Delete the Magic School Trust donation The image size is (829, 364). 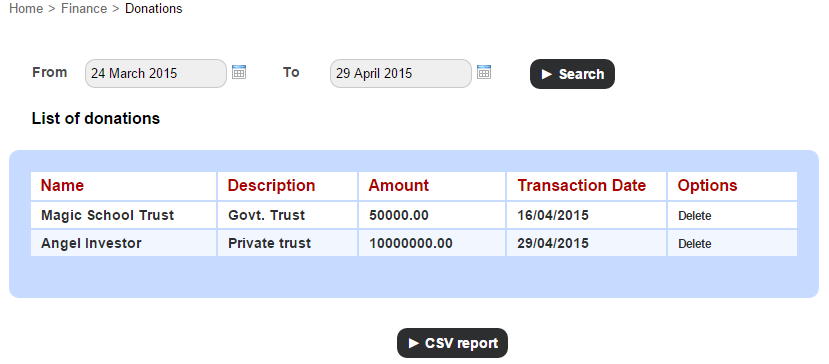click(694, 216)
